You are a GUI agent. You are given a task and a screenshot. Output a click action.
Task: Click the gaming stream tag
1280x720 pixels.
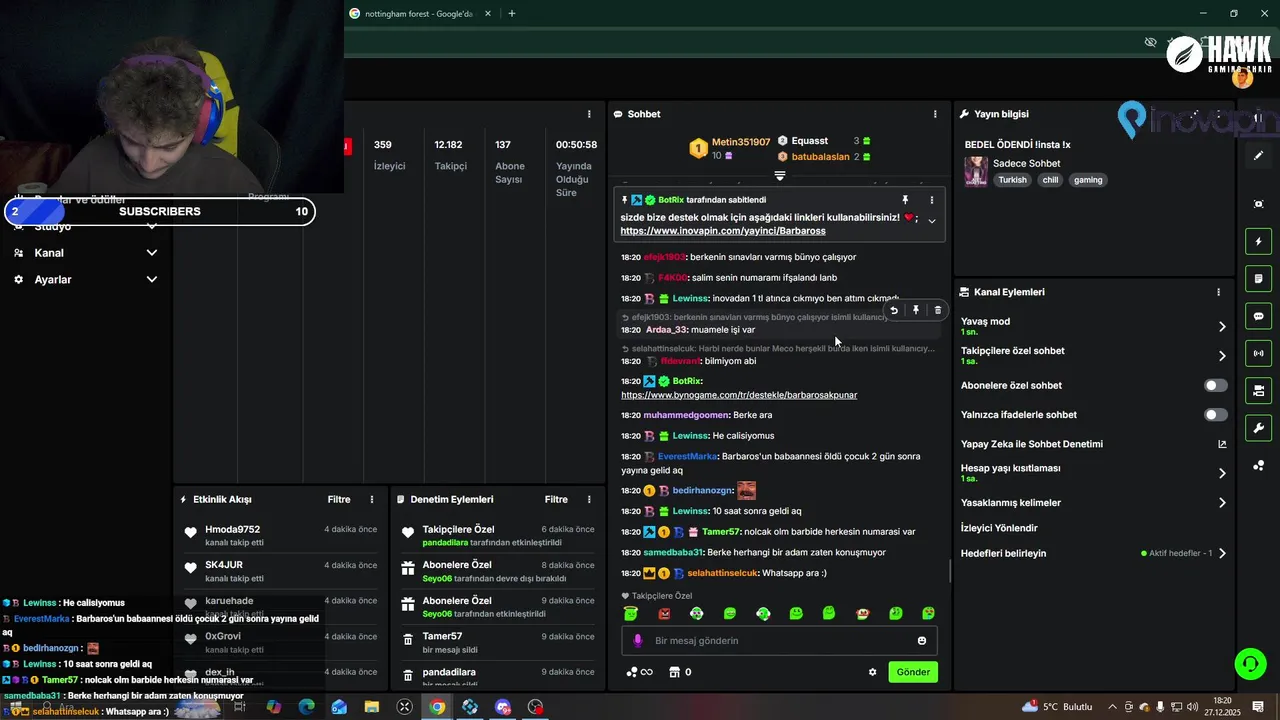[x=1088, y=180]
